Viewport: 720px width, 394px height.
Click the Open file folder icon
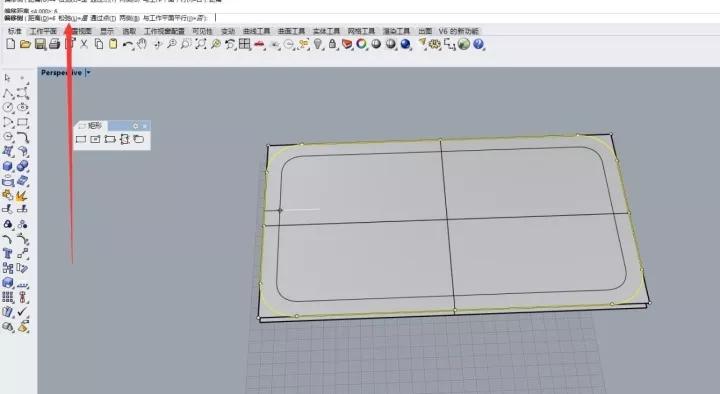tap(25, 44)
